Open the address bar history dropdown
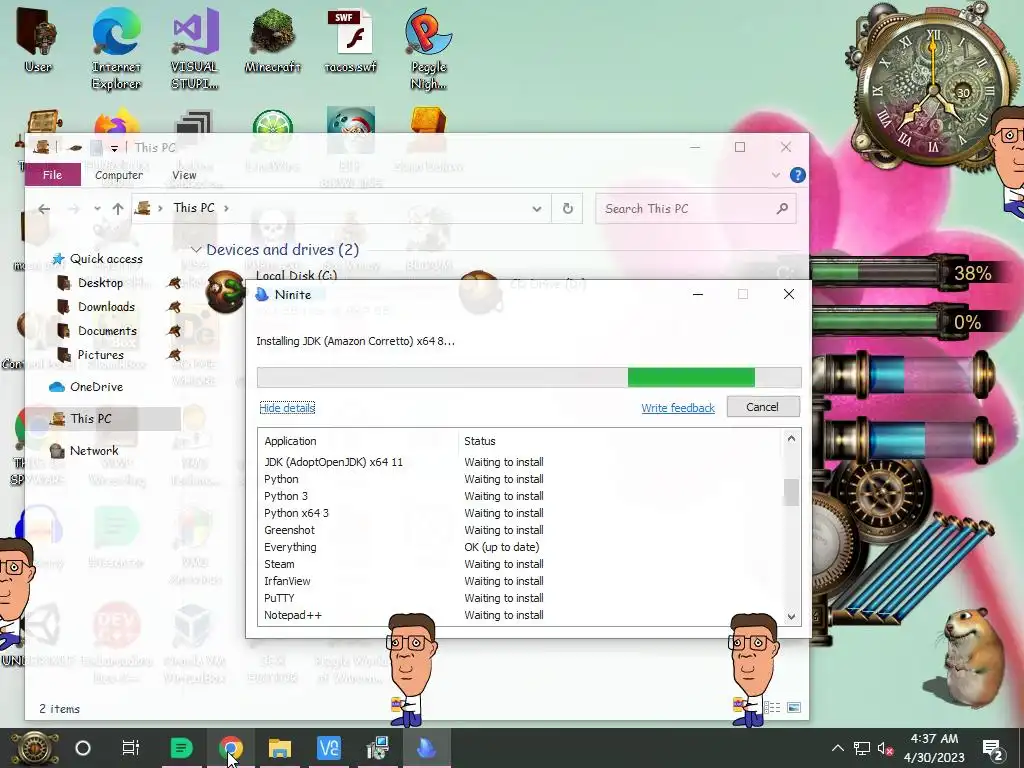The width and height of the screenshot is (1024, 768). [536, 209]
